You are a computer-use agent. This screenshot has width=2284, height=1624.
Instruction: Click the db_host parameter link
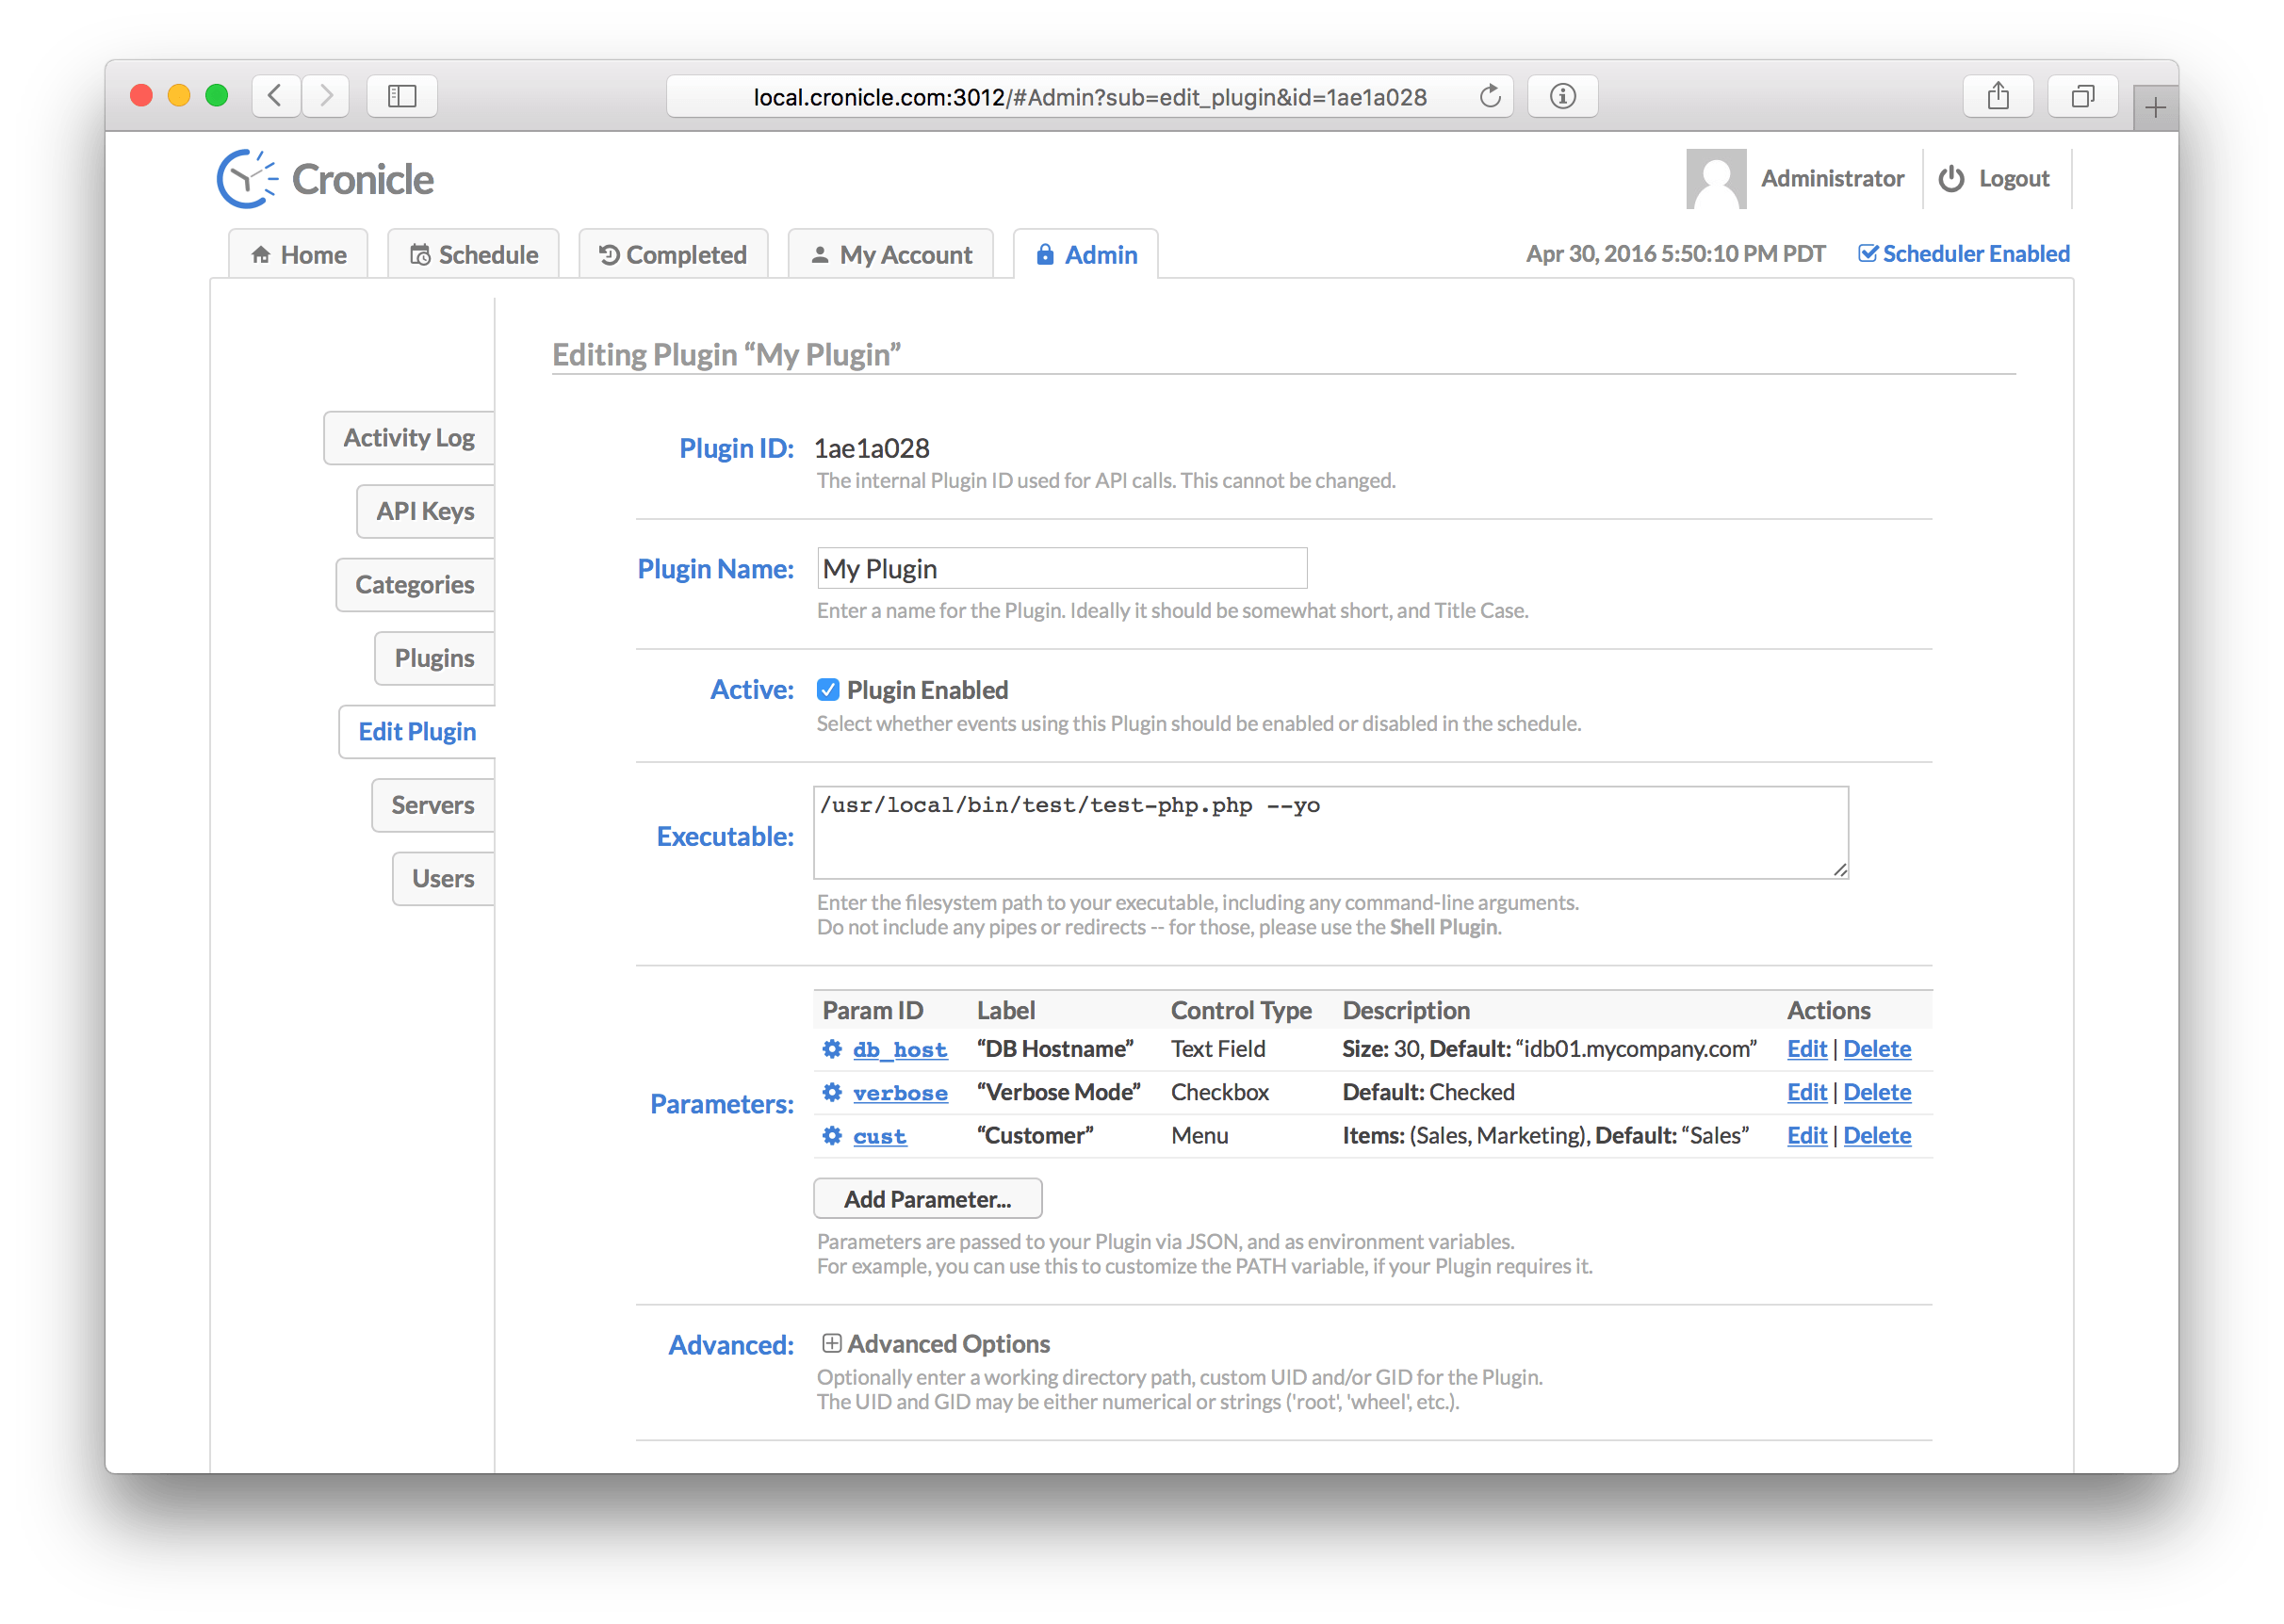click(899, 1050)
